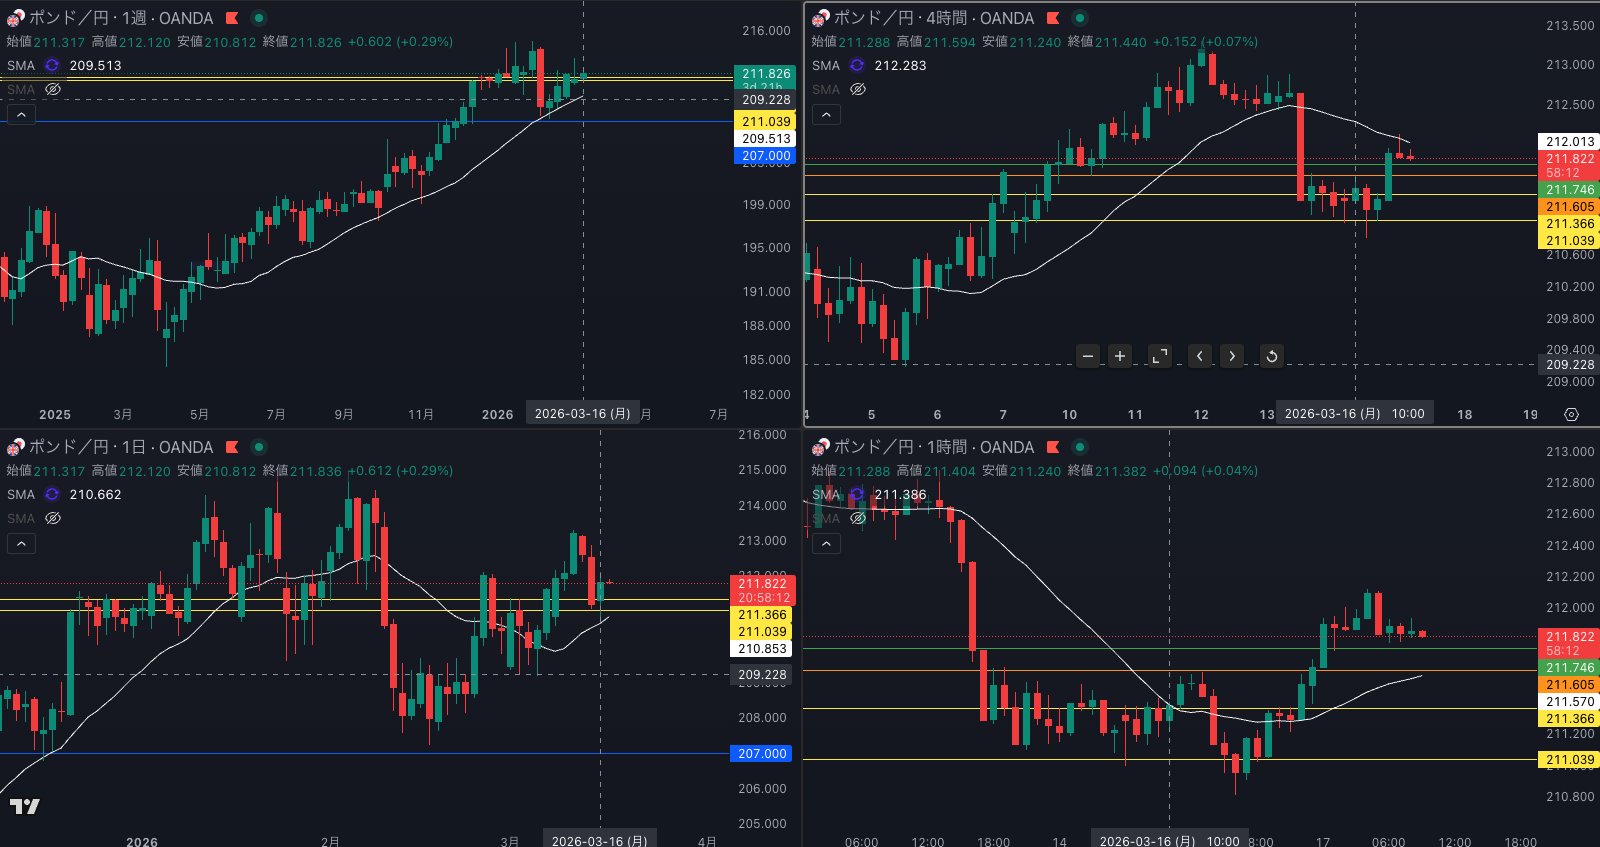Viewport: 1600px width, 847px height.
Task: Click the ポンド/円 1日 symbol title
Action: [x=120, y=447]
